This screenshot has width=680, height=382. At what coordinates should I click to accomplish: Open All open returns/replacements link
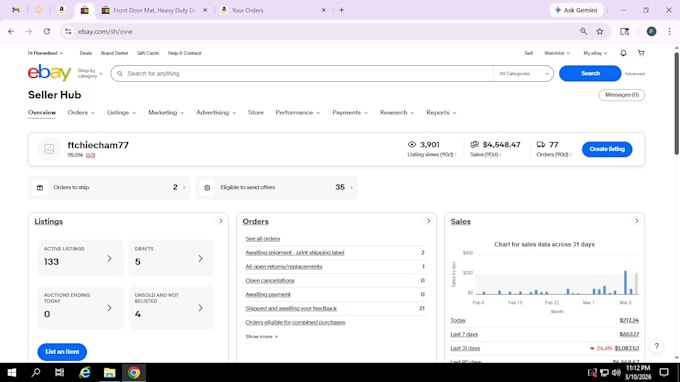point(284,267)
